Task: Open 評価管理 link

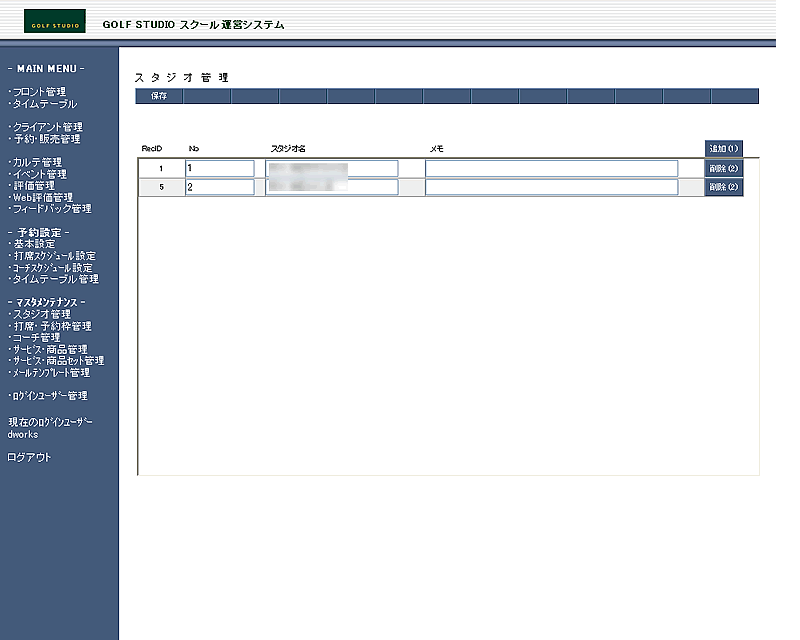Action: click(x=34, y=186)
